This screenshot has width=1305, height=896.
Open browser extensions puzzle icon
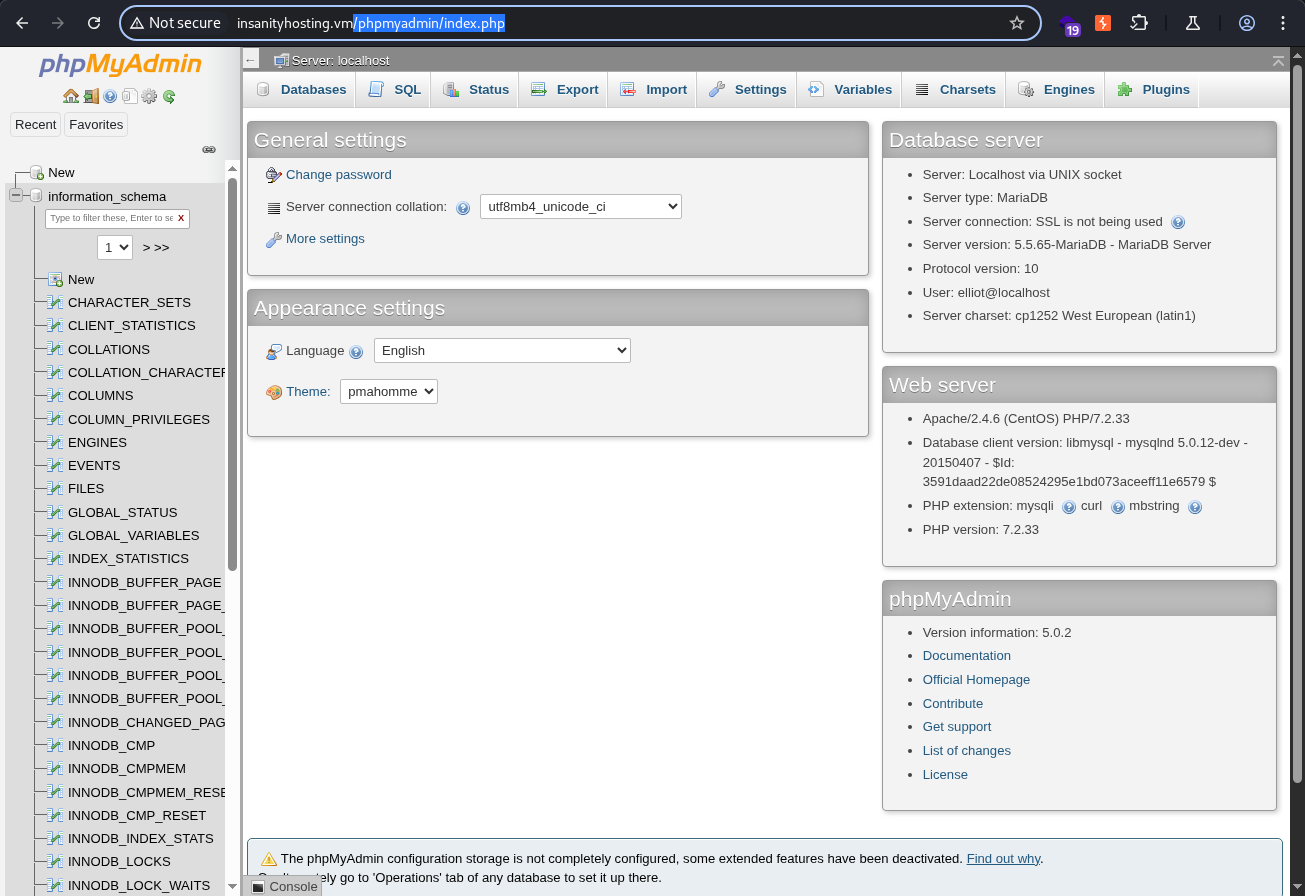pos(1139,23)
